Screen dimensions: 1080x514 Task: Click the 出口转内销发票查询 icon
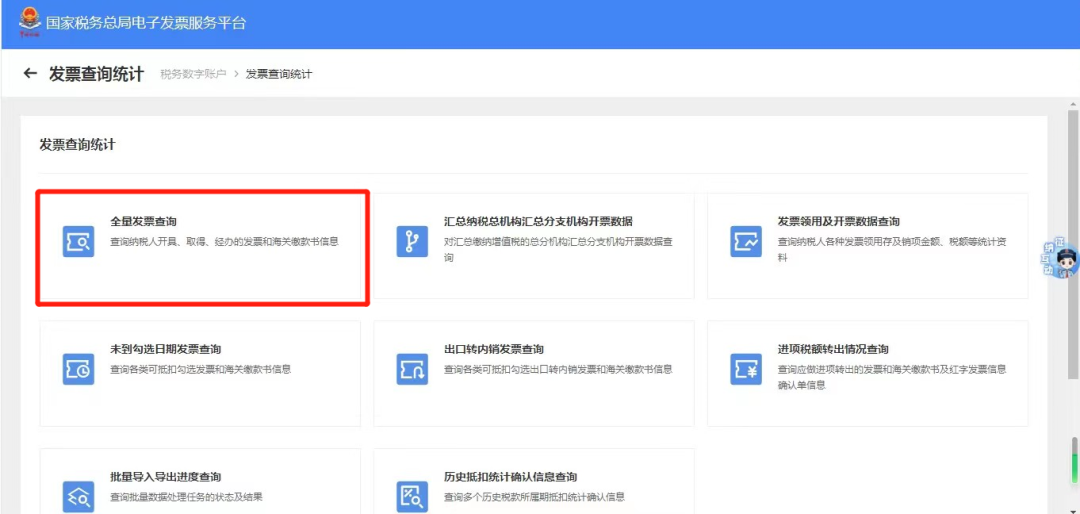[411, 369]
